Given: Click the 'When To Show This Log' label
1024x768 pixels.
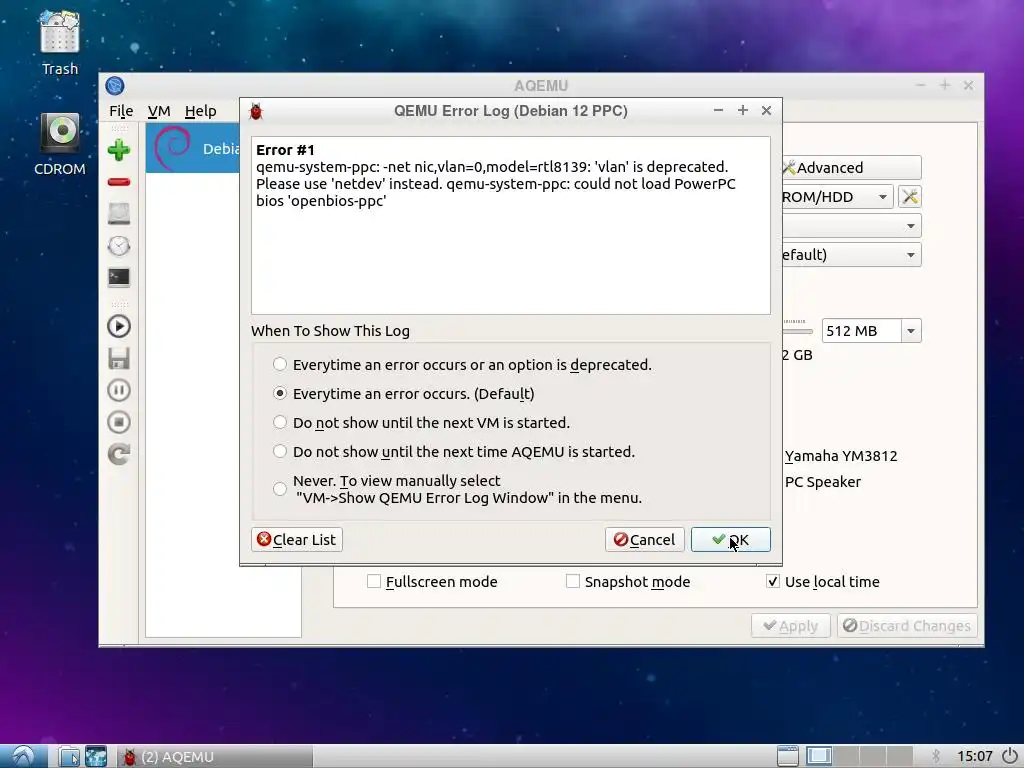Looking at the screenshot, I should [x=330, y=330].
